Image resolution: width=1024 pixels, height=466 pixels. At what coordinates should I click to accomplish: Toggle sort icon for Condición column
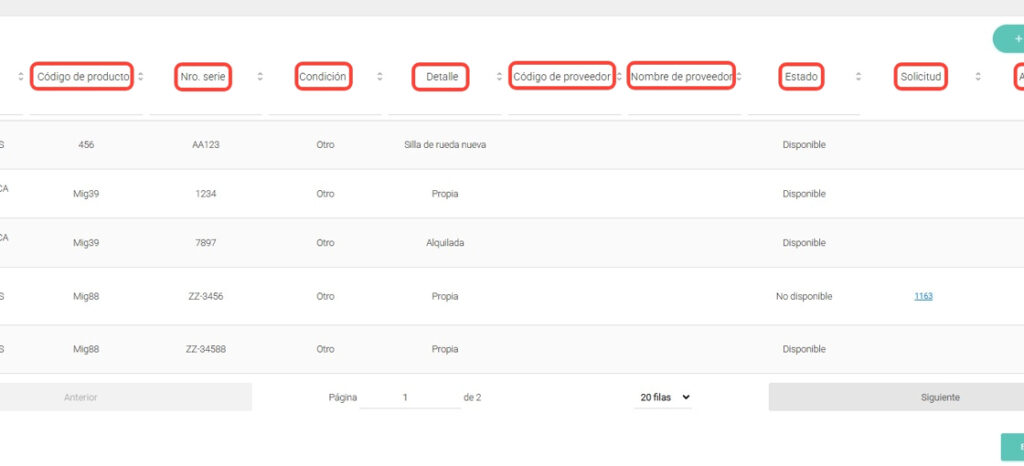pyautogui.click(x=379, y=77)
